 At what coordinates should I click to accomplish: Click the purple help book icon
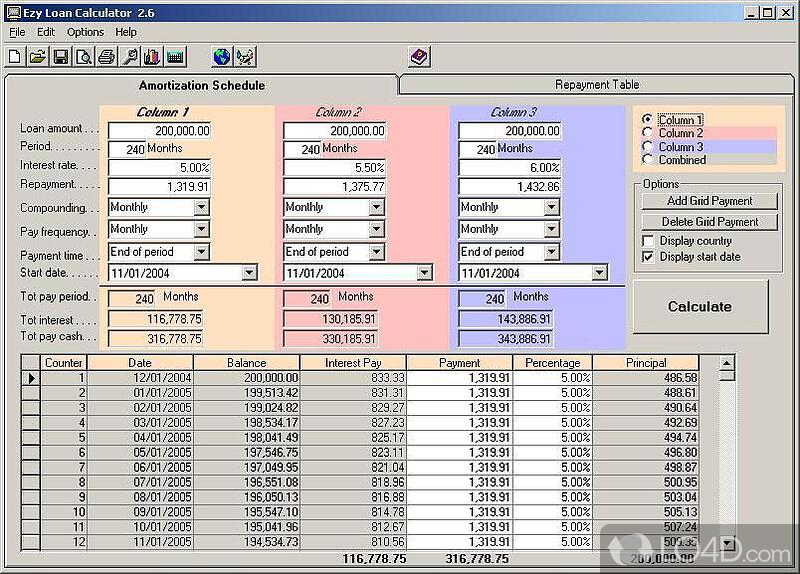[x=419, y=57]
